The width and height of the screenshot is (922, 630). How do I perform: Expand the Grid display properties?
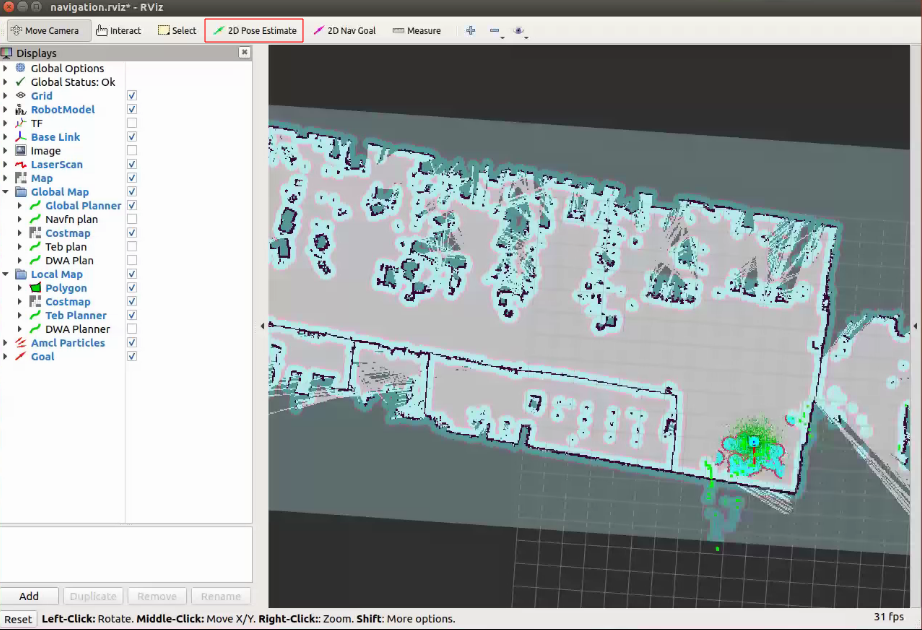[5, 95]
